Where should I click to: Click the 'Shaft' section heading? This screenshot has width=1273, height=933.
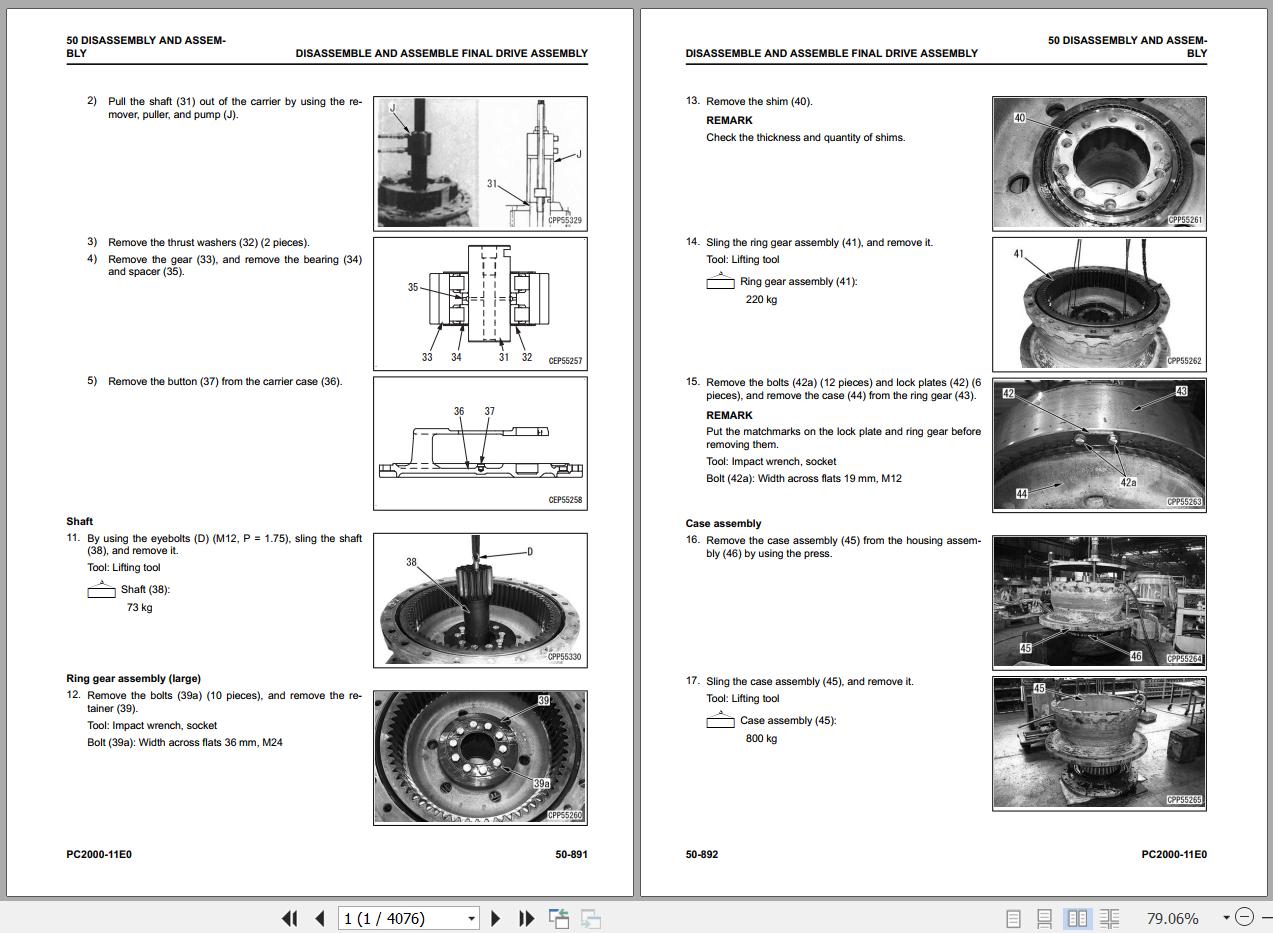tap(80, 521)
